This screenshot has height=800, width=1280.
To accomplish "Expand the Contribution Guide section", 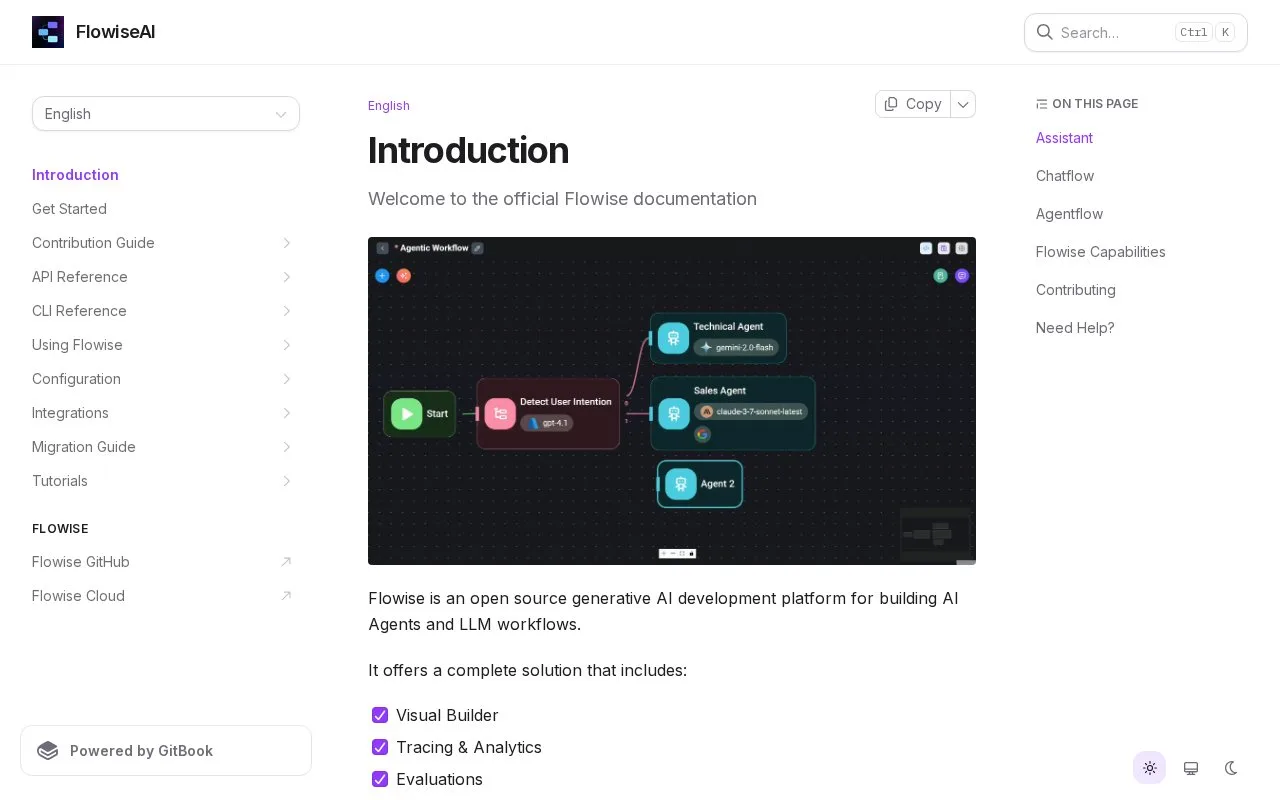I will [286, 243].
